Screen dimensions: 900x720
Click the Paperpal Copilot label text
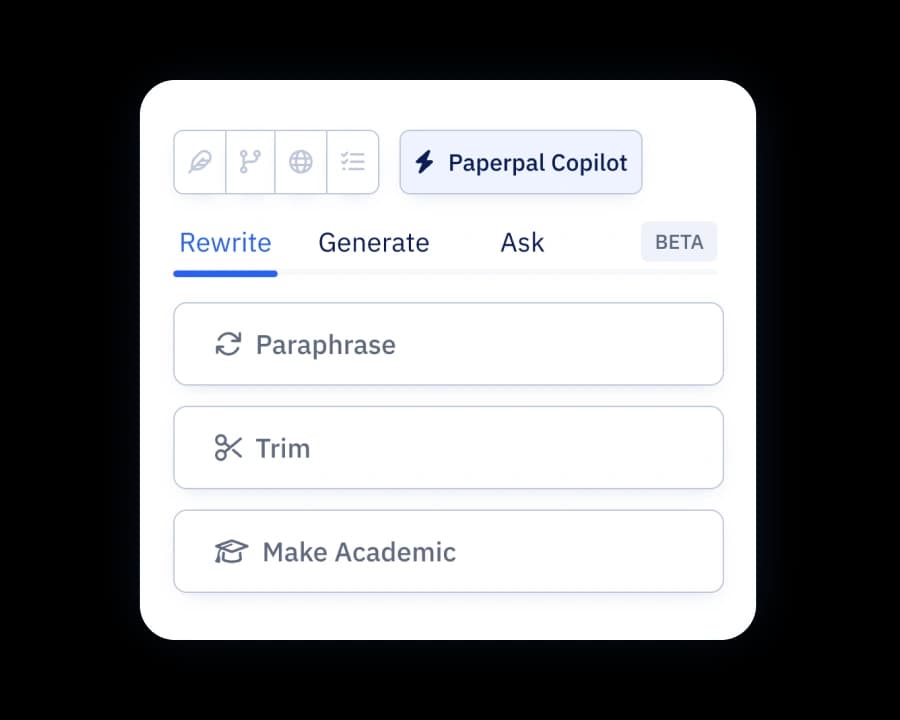pos(537,162)
